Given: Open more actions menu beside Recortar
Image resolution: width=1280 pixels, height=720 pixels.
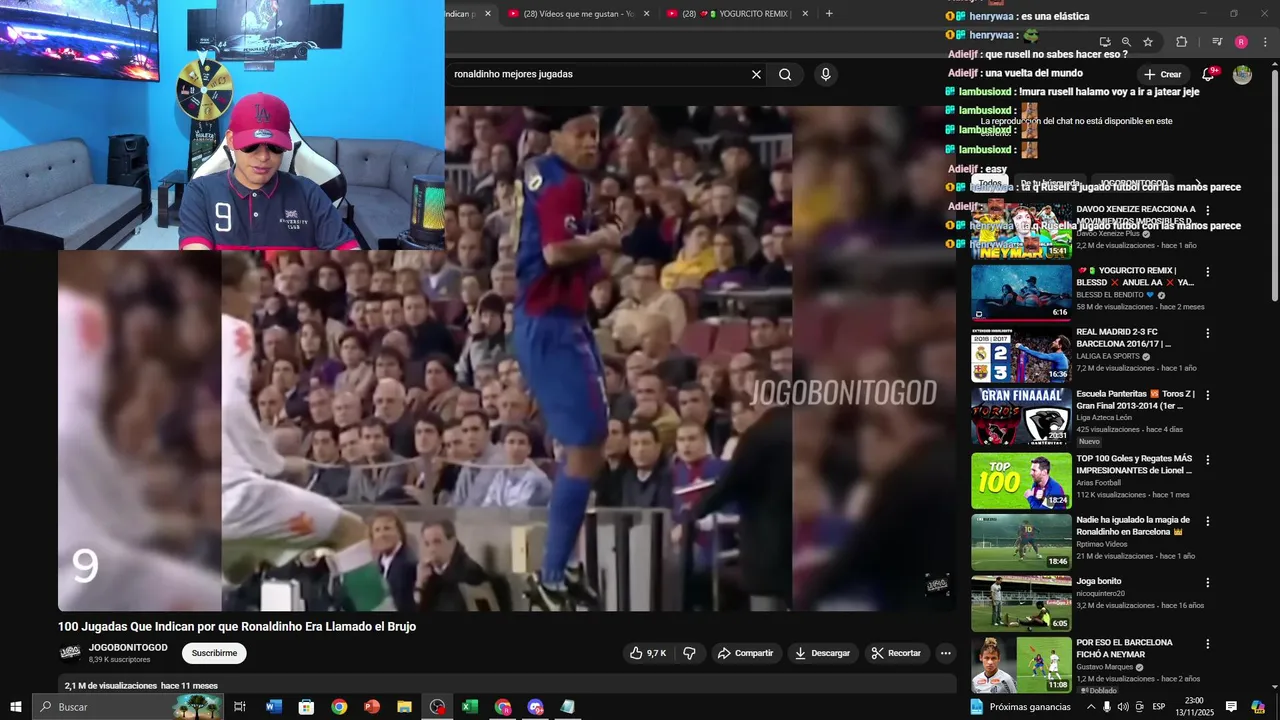Looking at the screenshot, I should (x=945, y=653).
